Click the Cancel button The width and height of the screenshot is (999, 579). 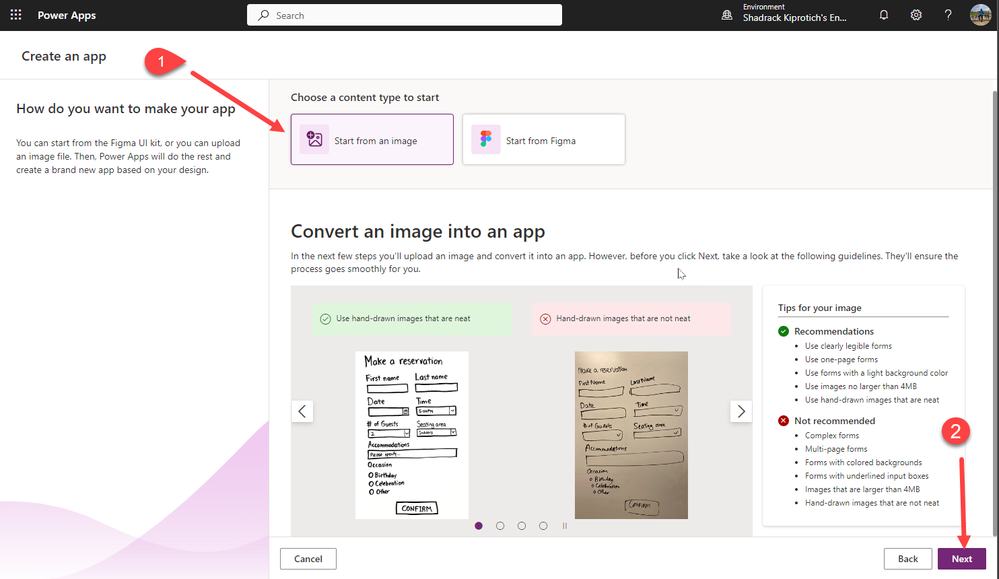tap(308, 559)
